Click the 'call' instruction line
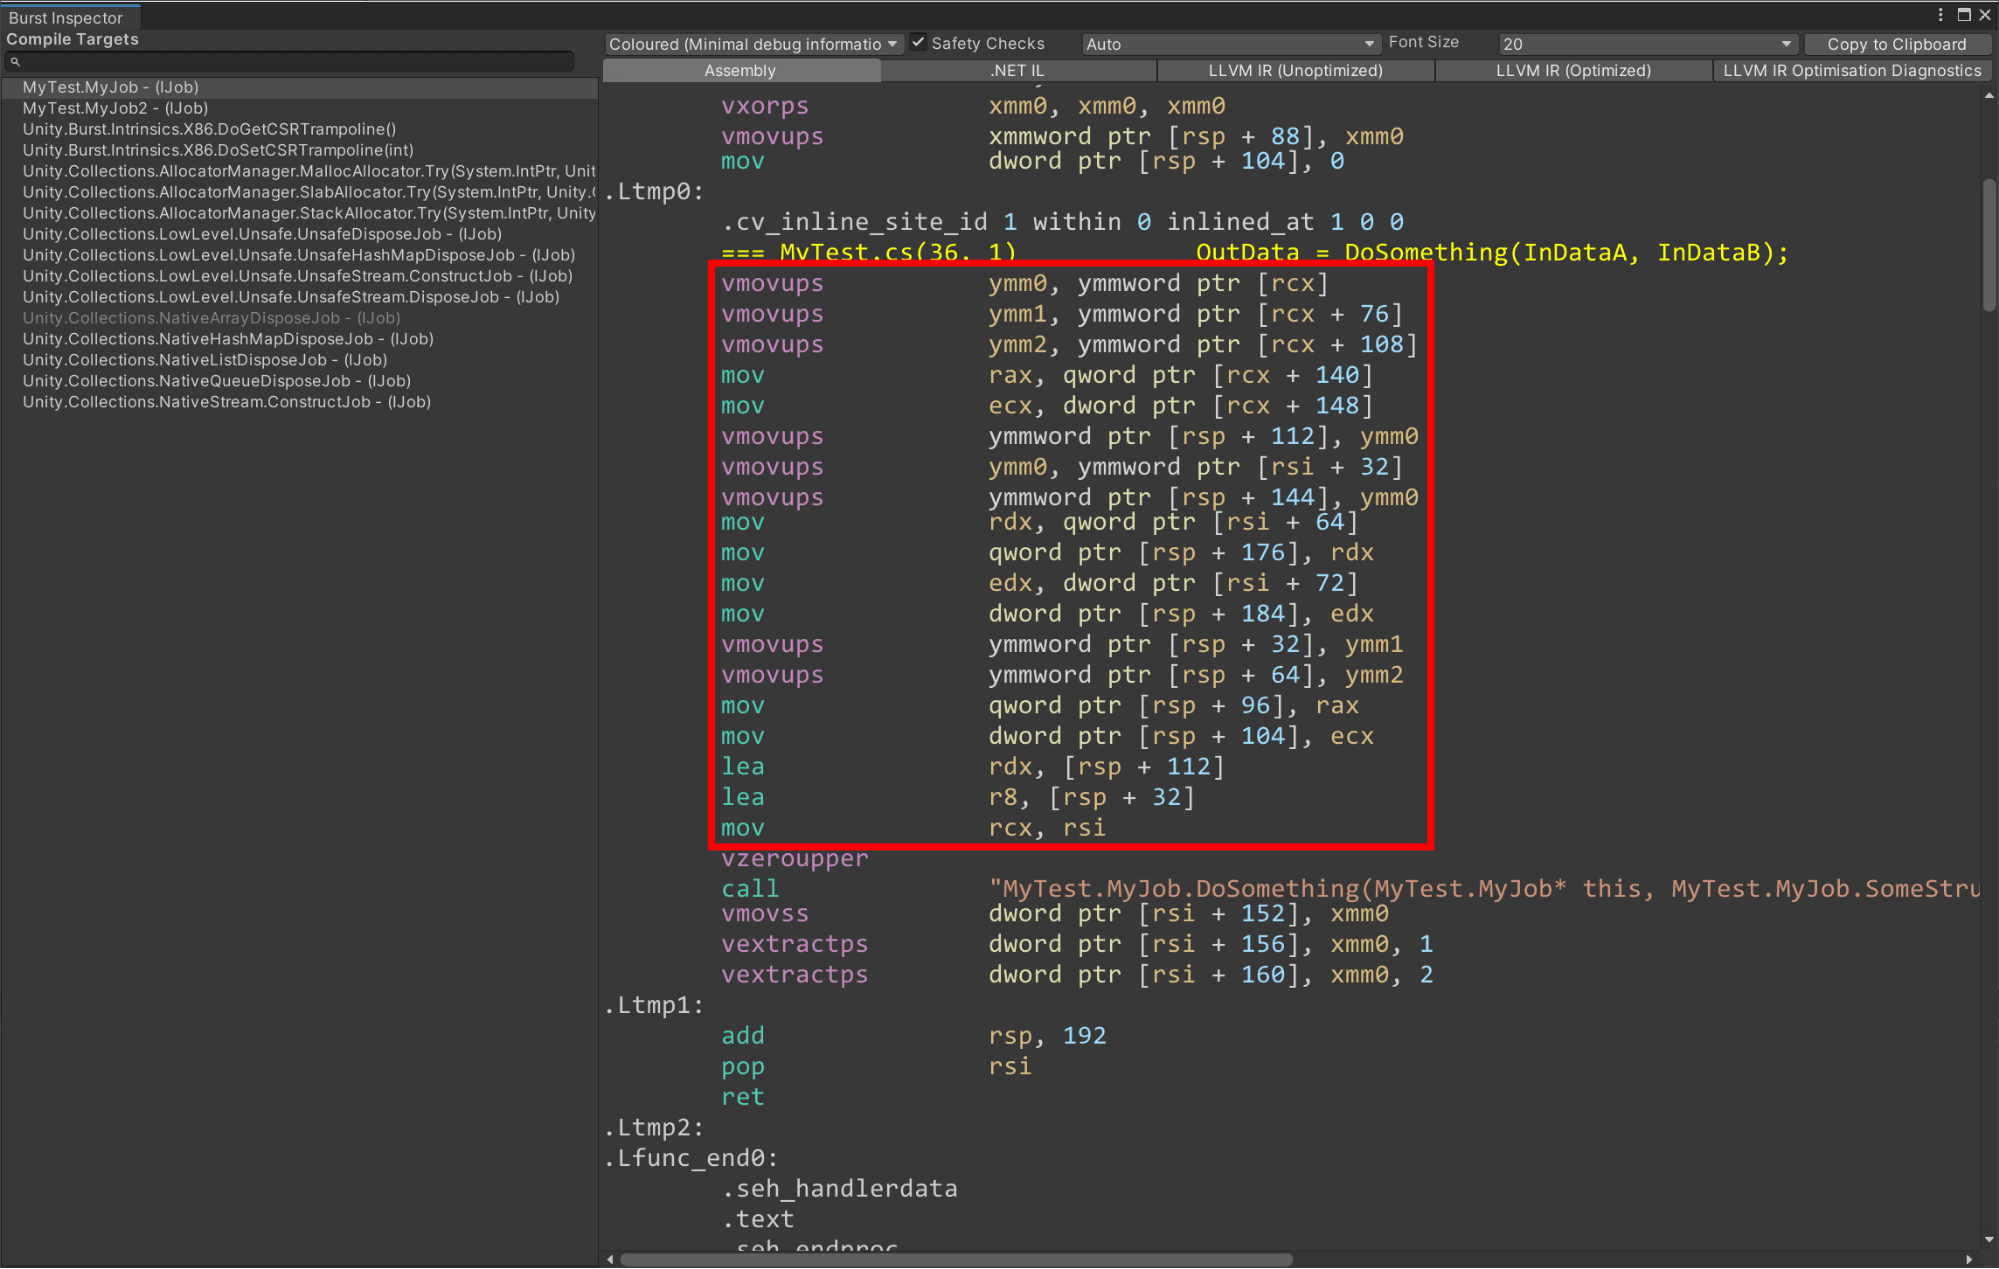 click(x=1350, y=888)
